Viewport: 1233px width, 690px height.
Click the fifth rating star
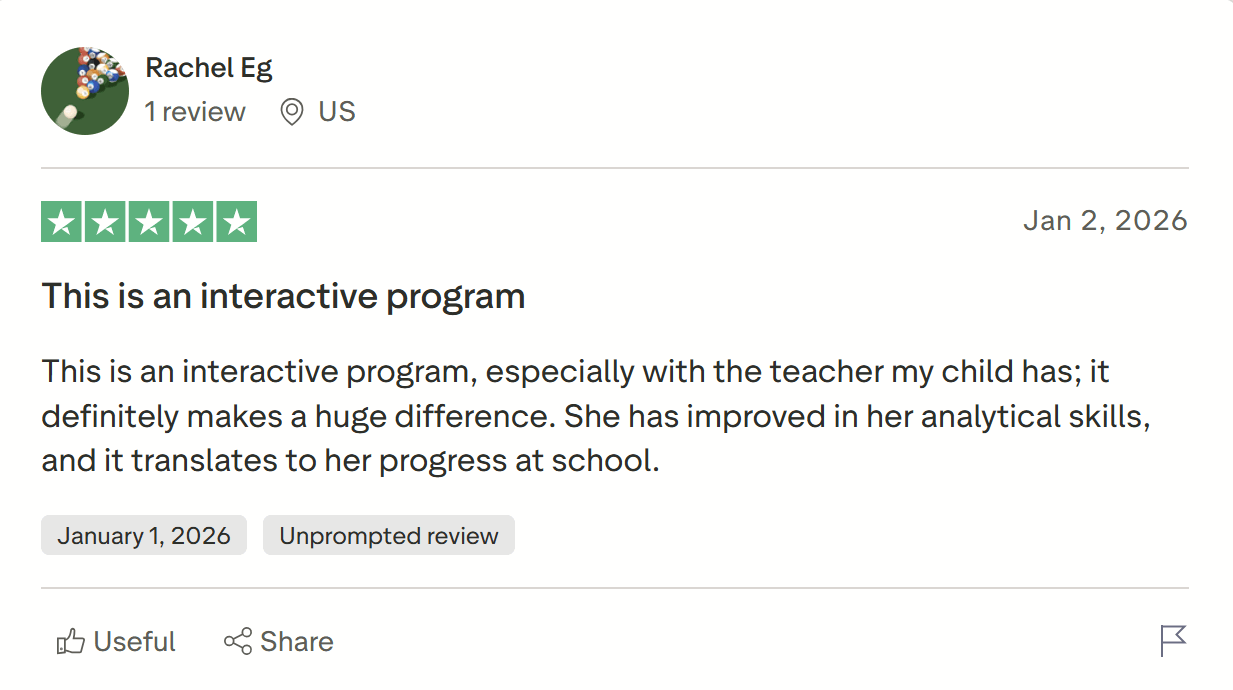click(x=235, y=221)
